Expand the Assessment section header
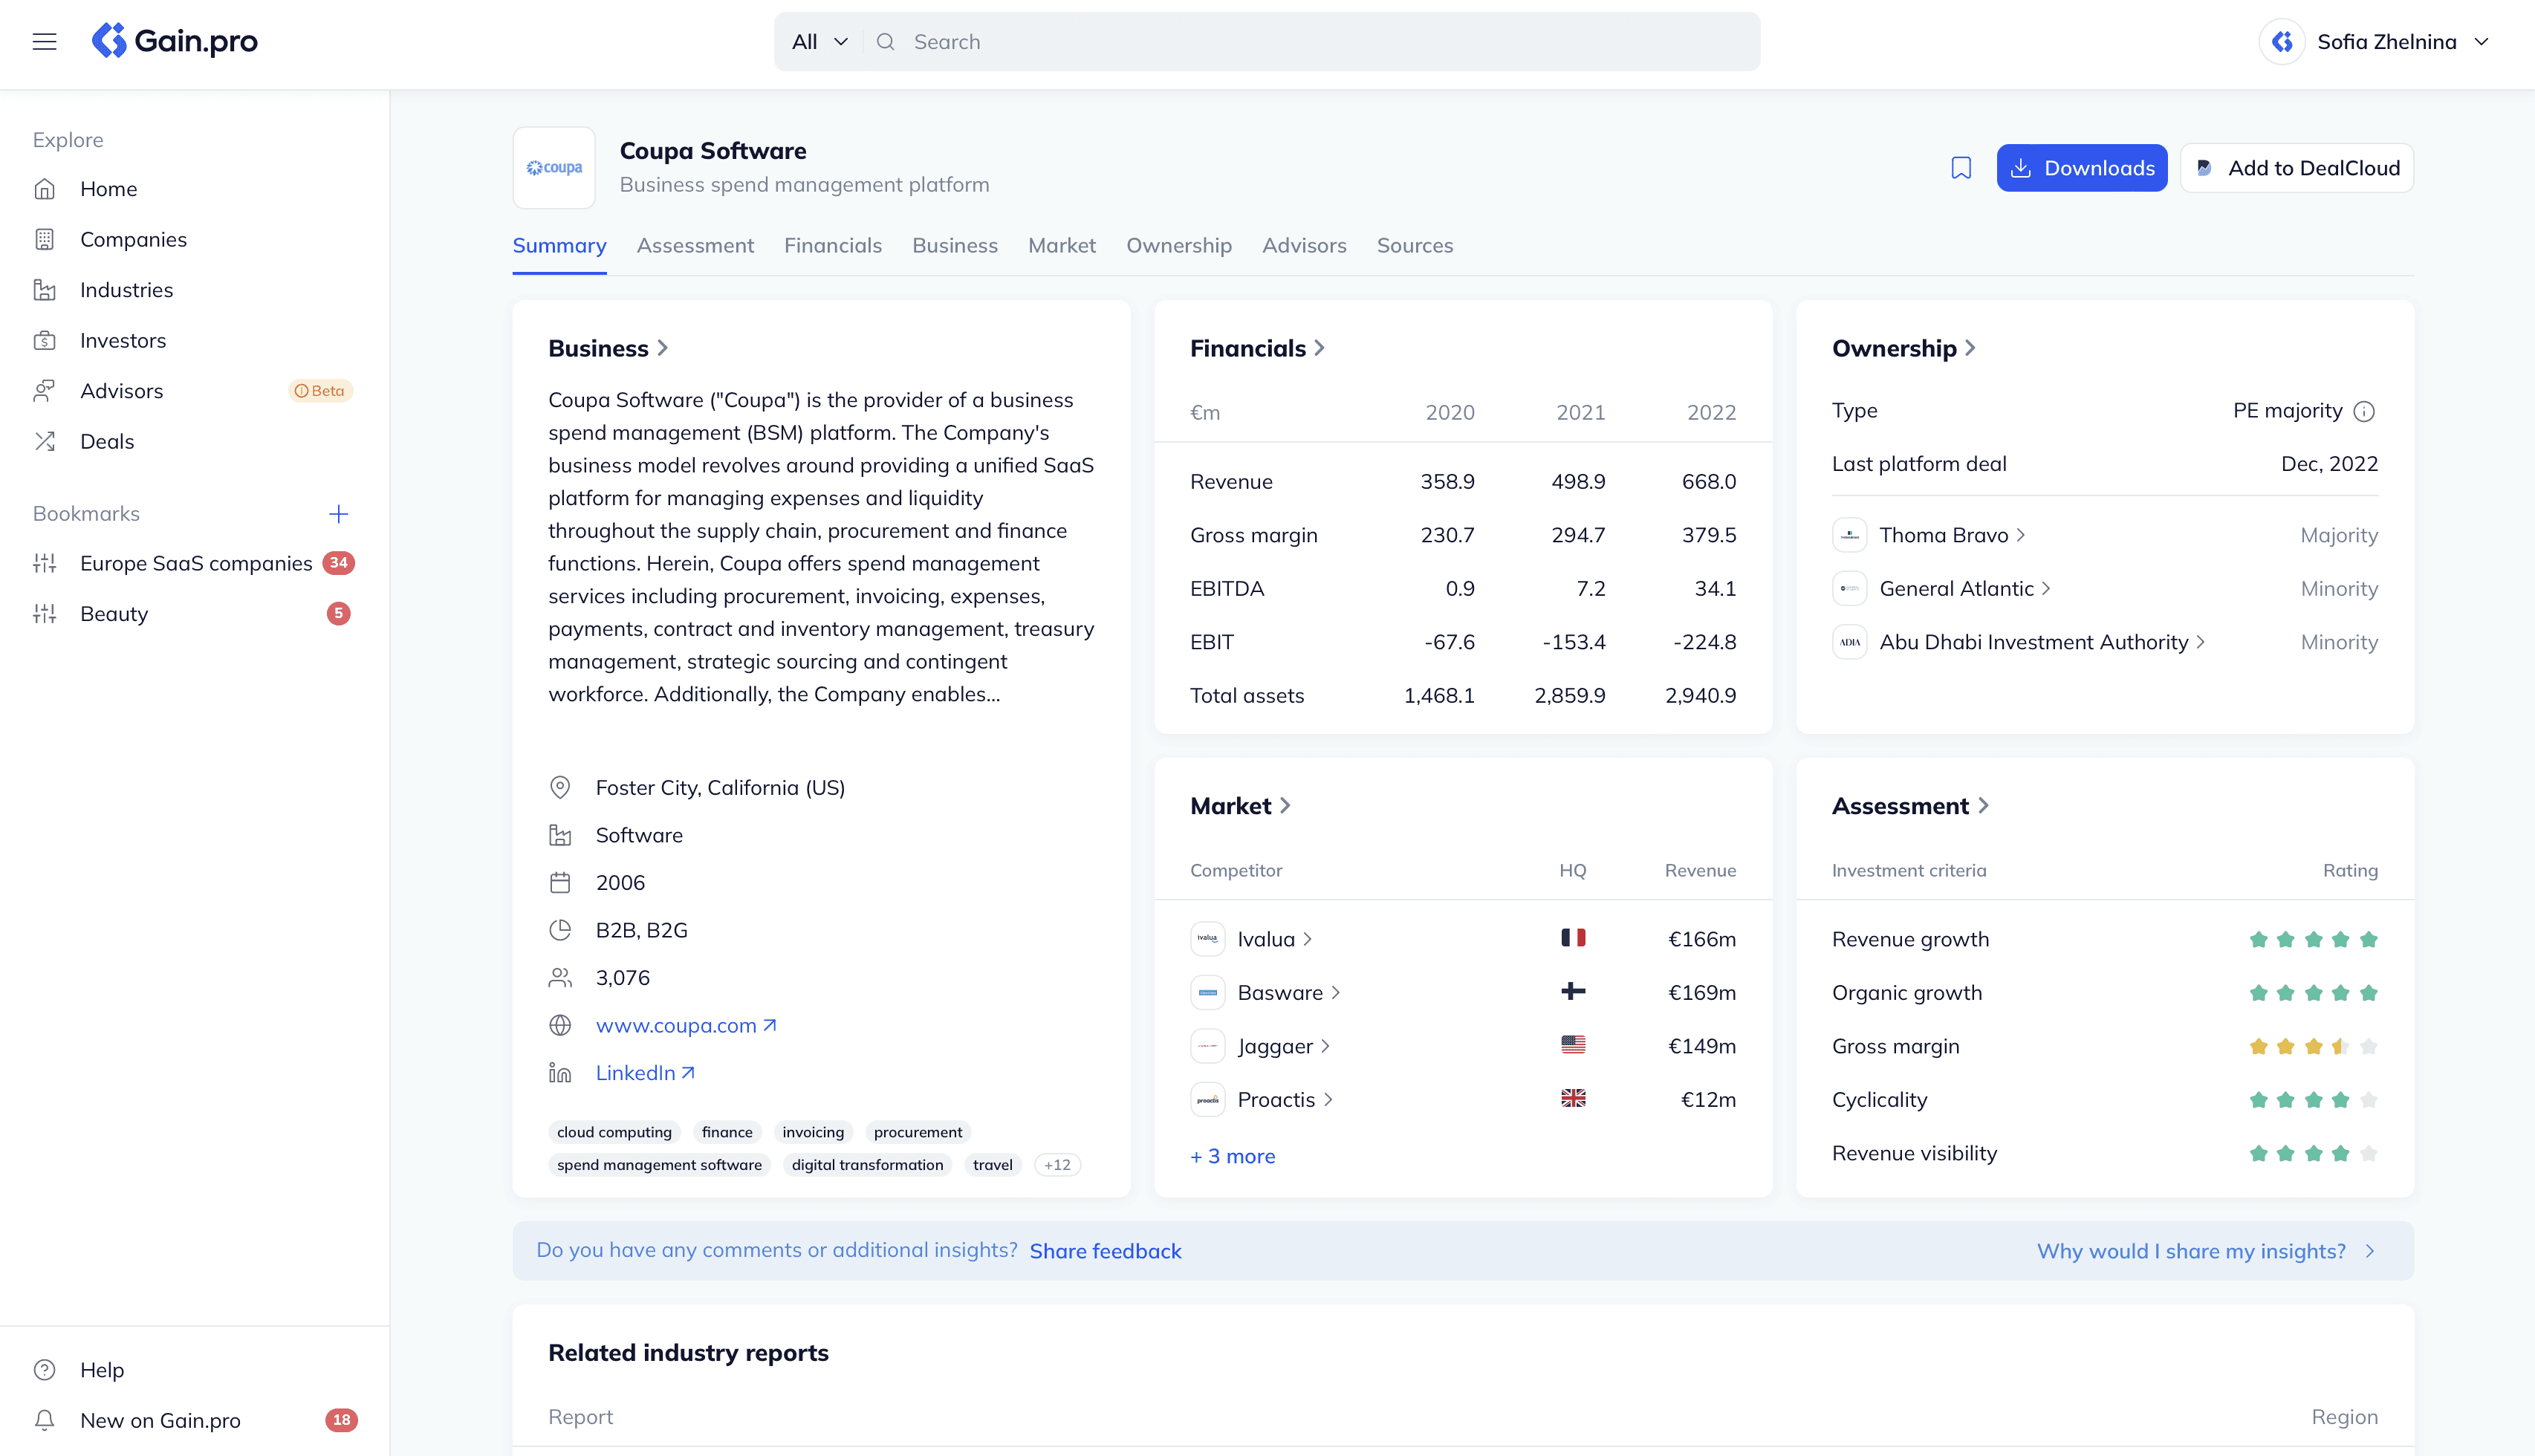2535x1456 pixels. point(1910,806)
